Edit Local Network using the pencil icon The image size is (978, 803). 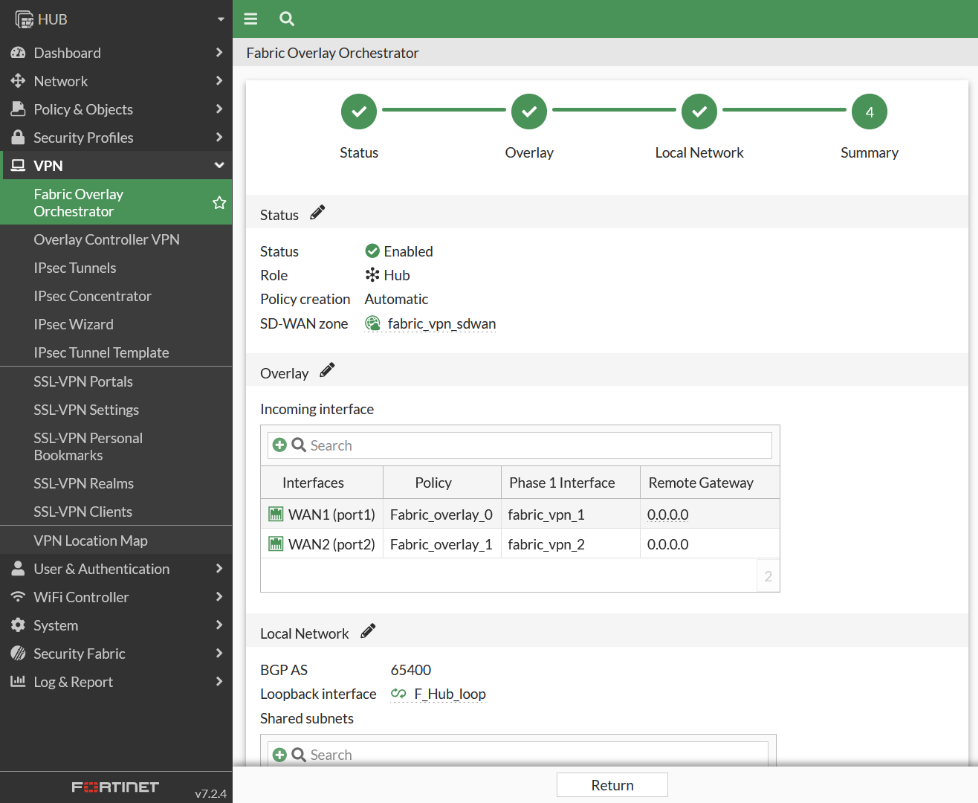pyautogui.click(x=366, y=631)
